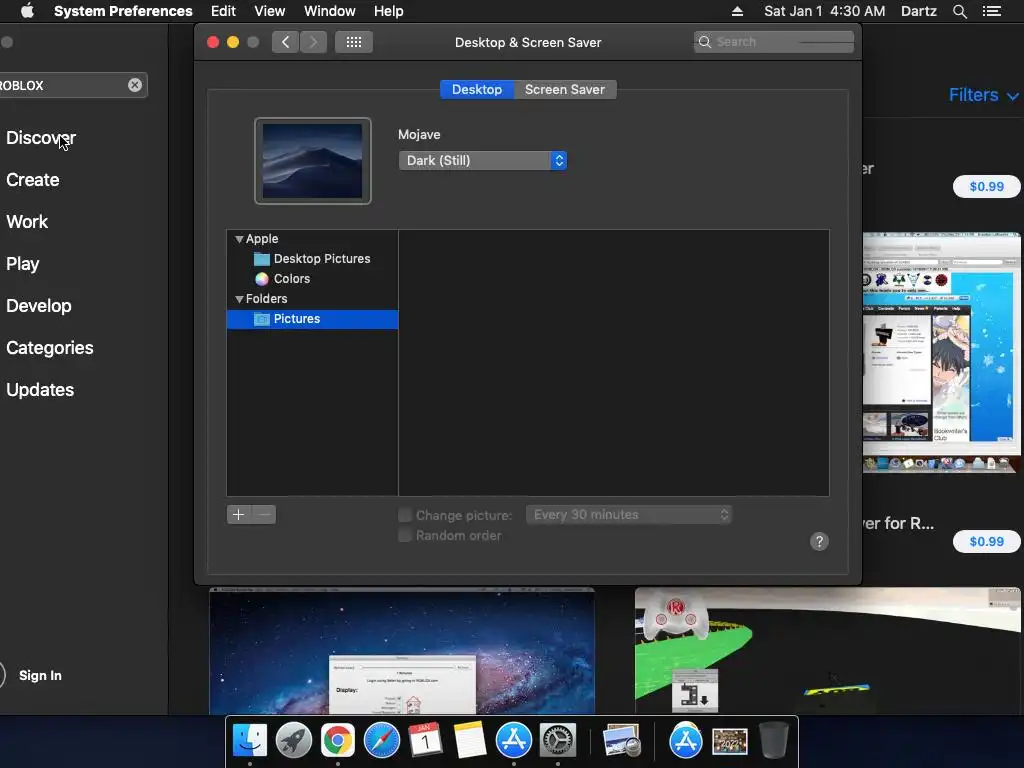The width and height of the screenshot is (1024, 768).
Task: Expand the Filters dropdown in App Store
Action: [x=984, y=95]
